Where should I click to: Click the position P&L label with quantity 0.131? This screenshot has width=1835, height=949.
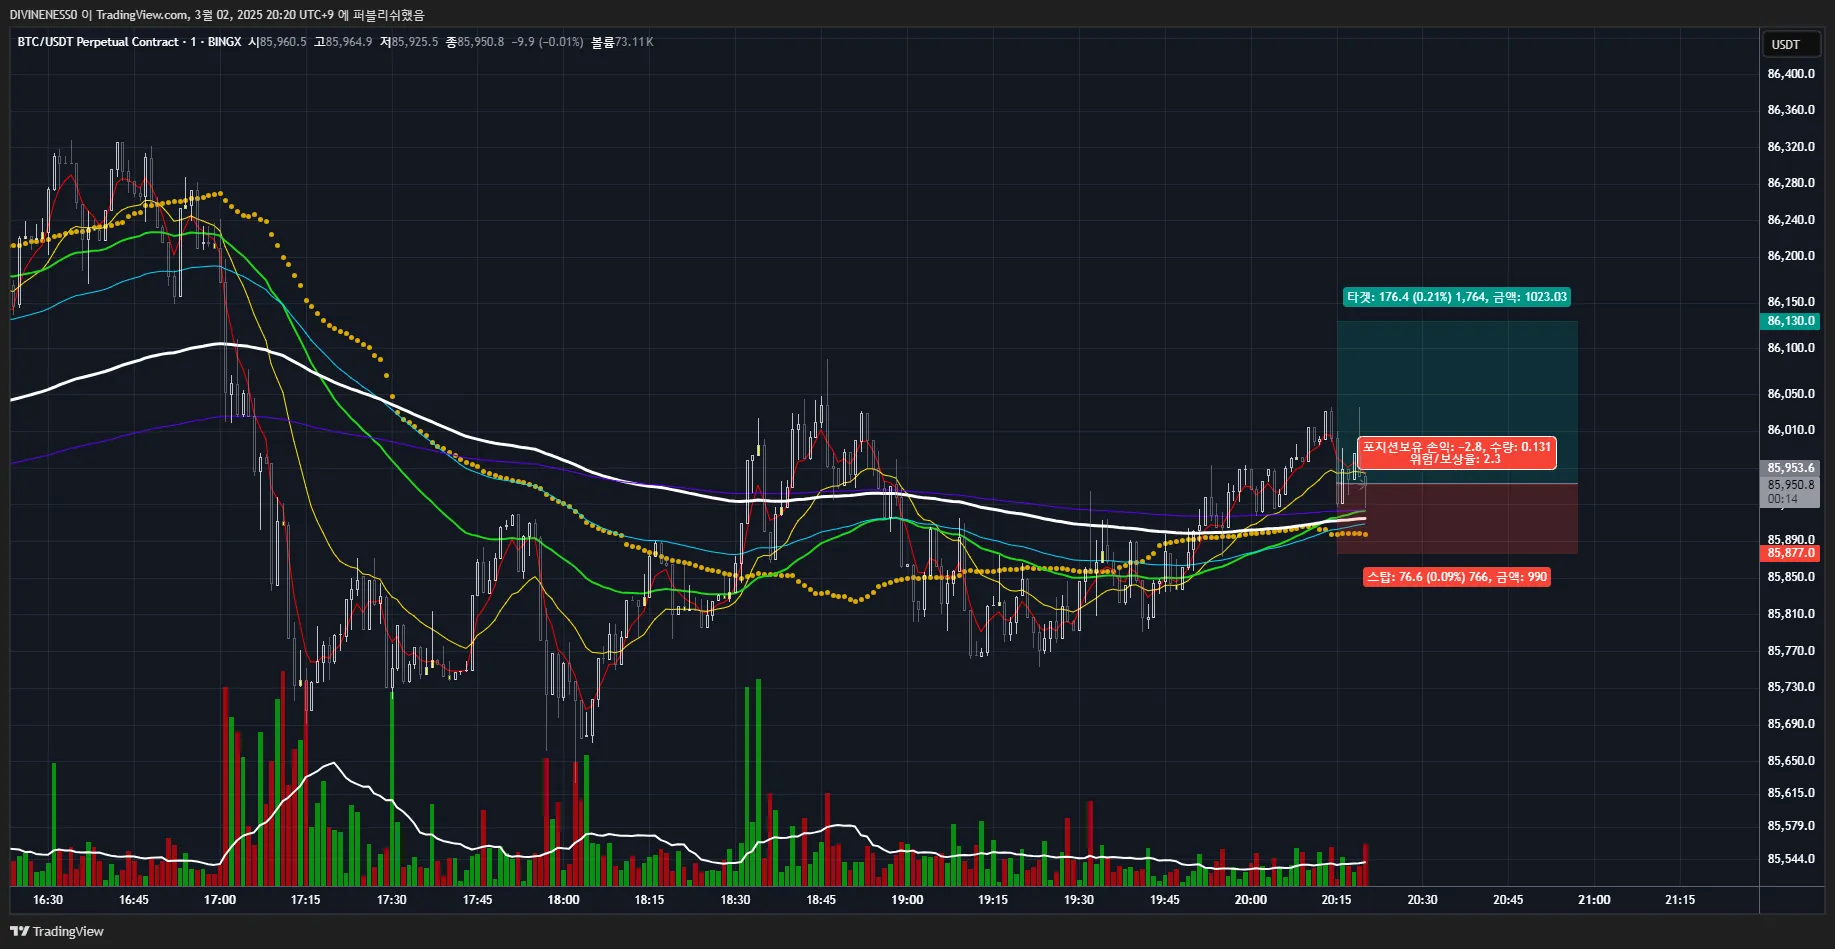pos(1456,453)
